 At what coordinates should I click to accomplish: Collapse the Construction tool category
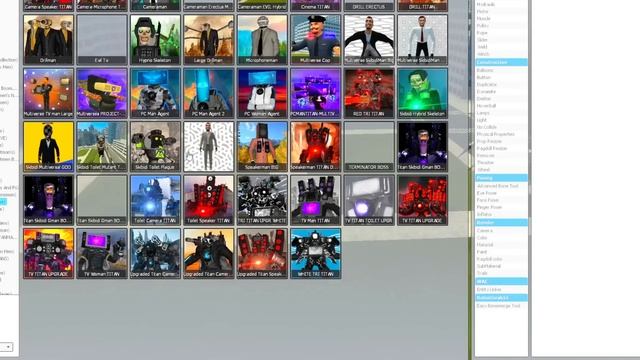[x=501, y=62]
